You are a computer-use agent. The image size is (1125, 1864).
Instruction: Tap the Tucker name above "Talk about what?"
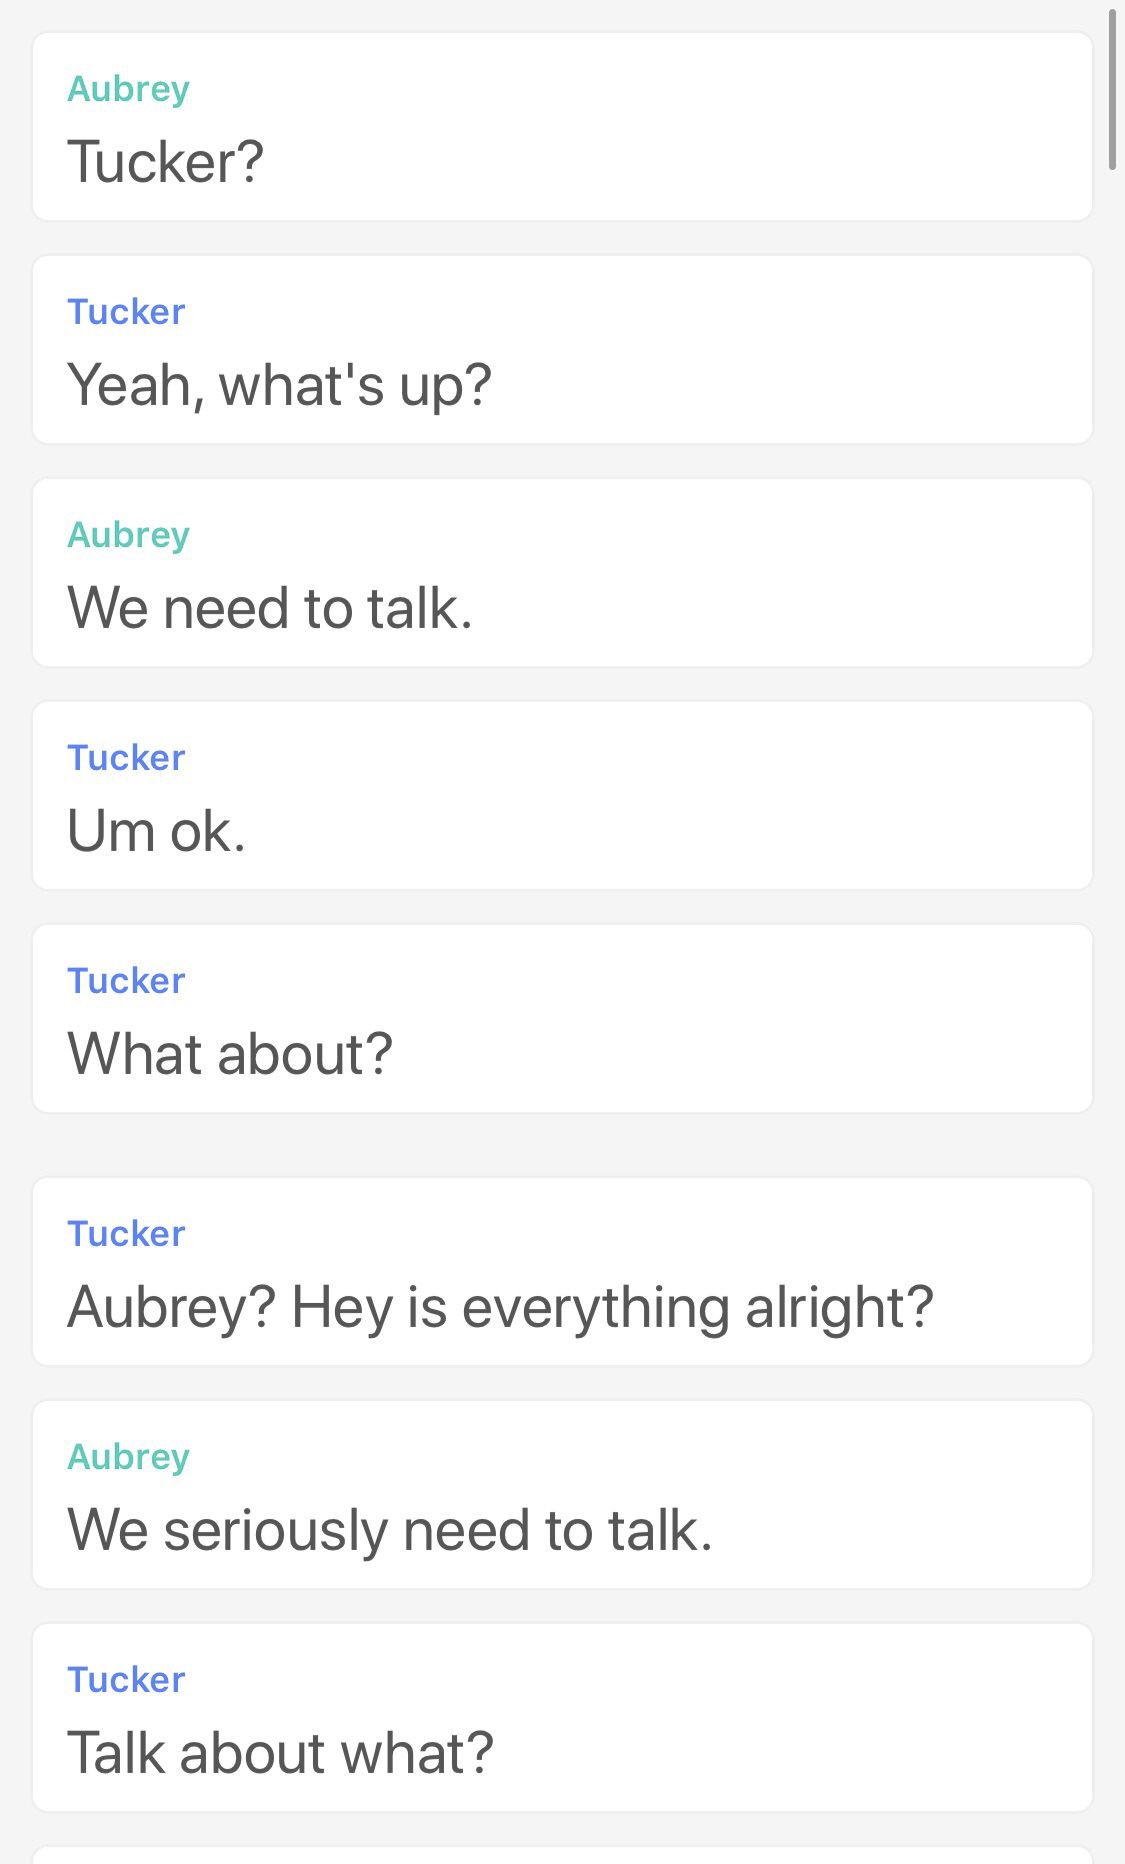[126, 1680]
